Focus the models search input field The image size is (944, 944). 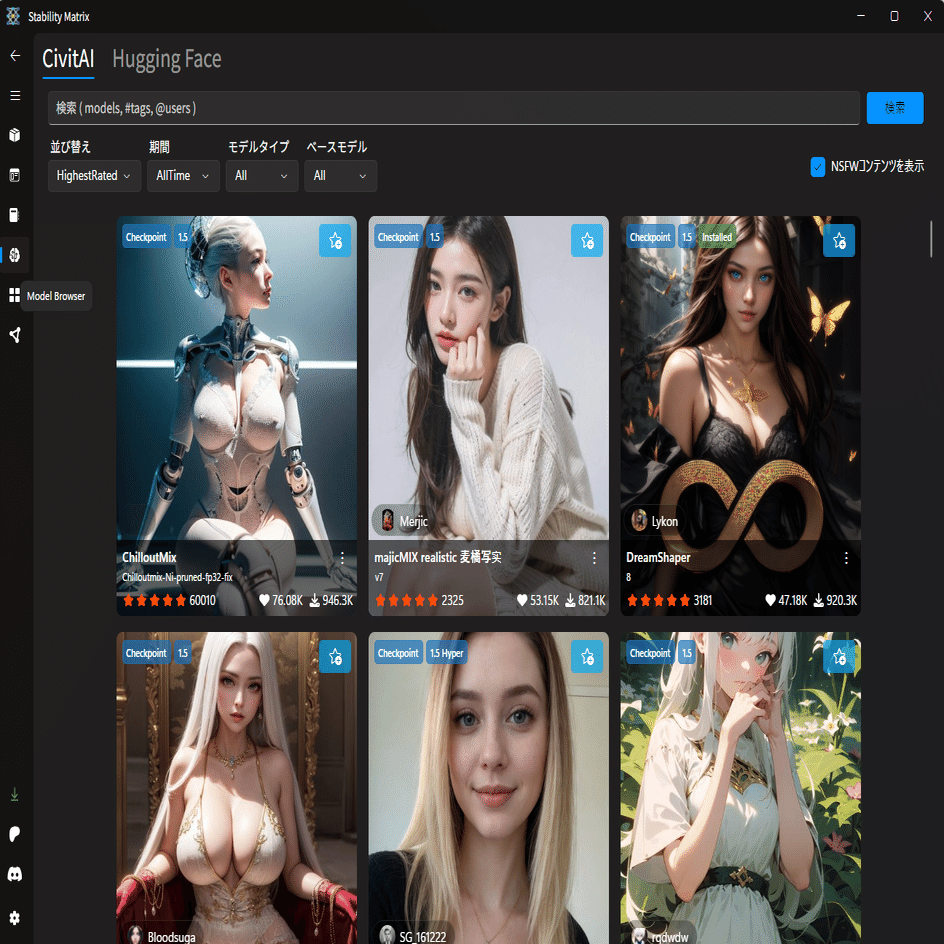tap(454, 108)
